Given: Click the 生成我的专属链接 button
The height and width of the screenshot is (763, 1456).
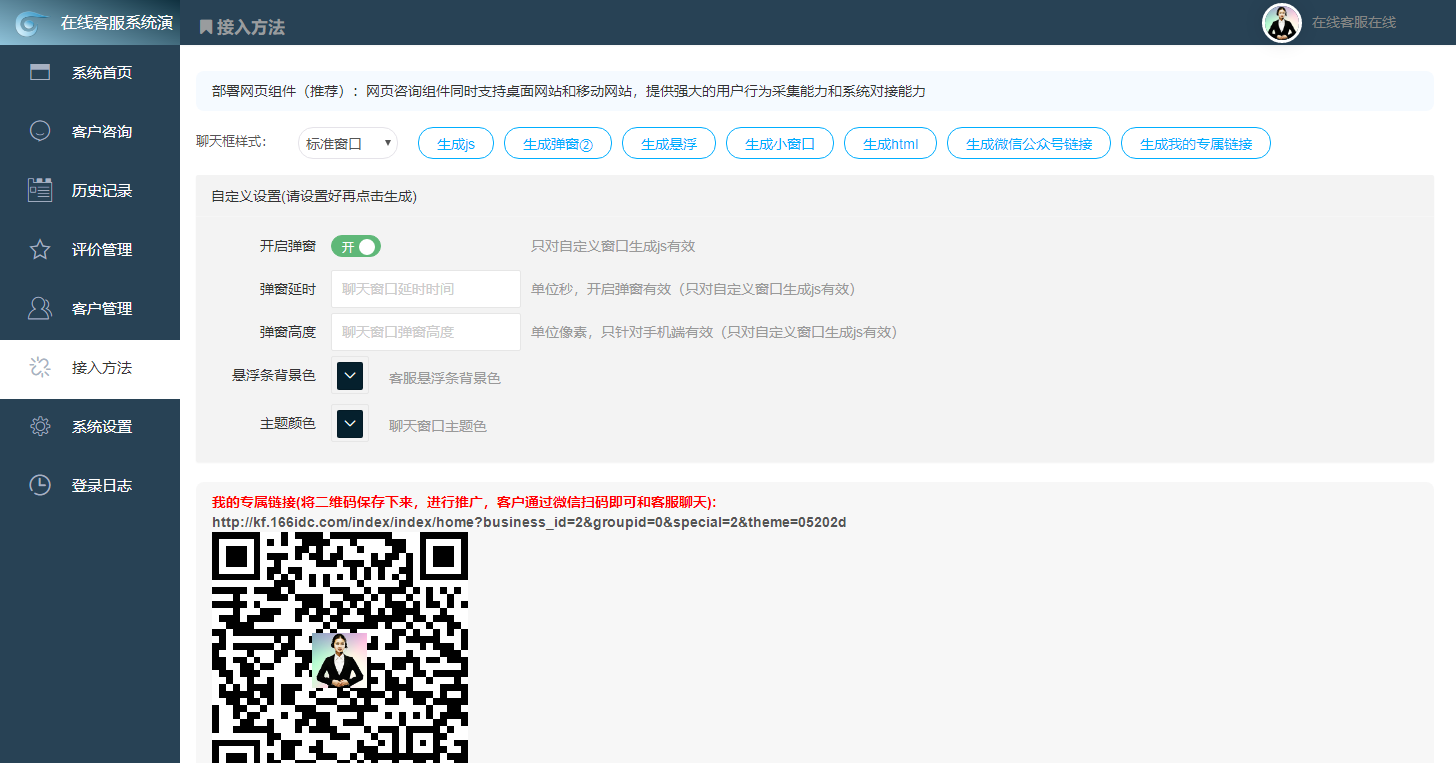Looking at the screenshot, I should tap(1196, 143).
